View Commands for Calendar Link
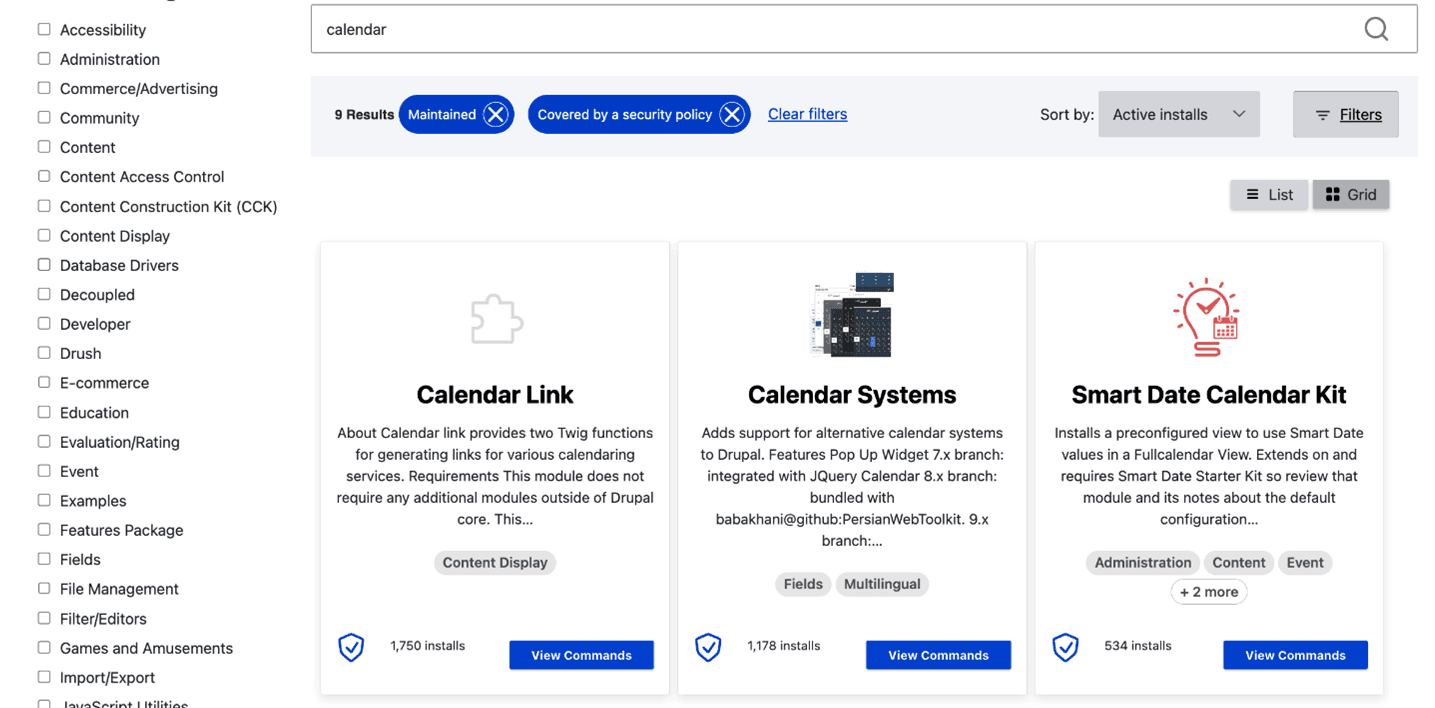Image resolution: width=1435 pixels, height=708 pixels. [x=581, y=655]
